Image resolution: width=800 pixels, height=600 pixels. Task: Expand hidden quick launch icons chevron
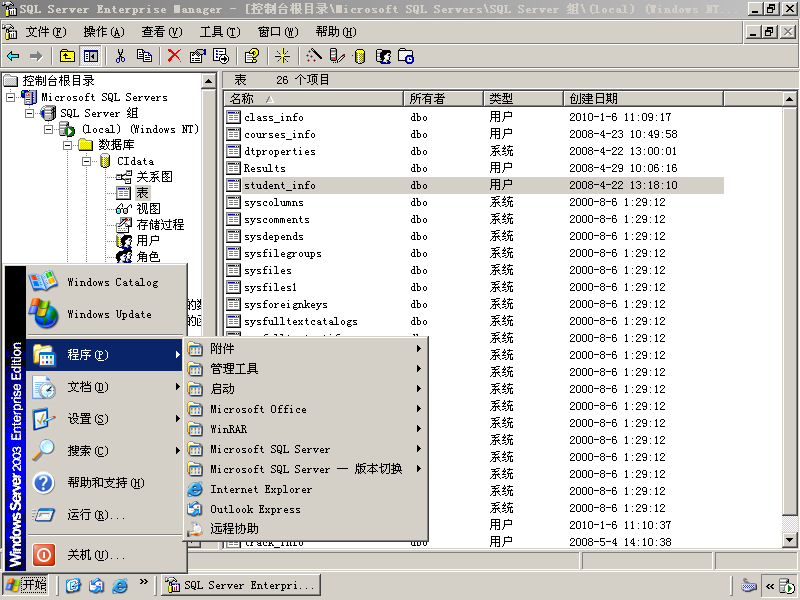143,582
